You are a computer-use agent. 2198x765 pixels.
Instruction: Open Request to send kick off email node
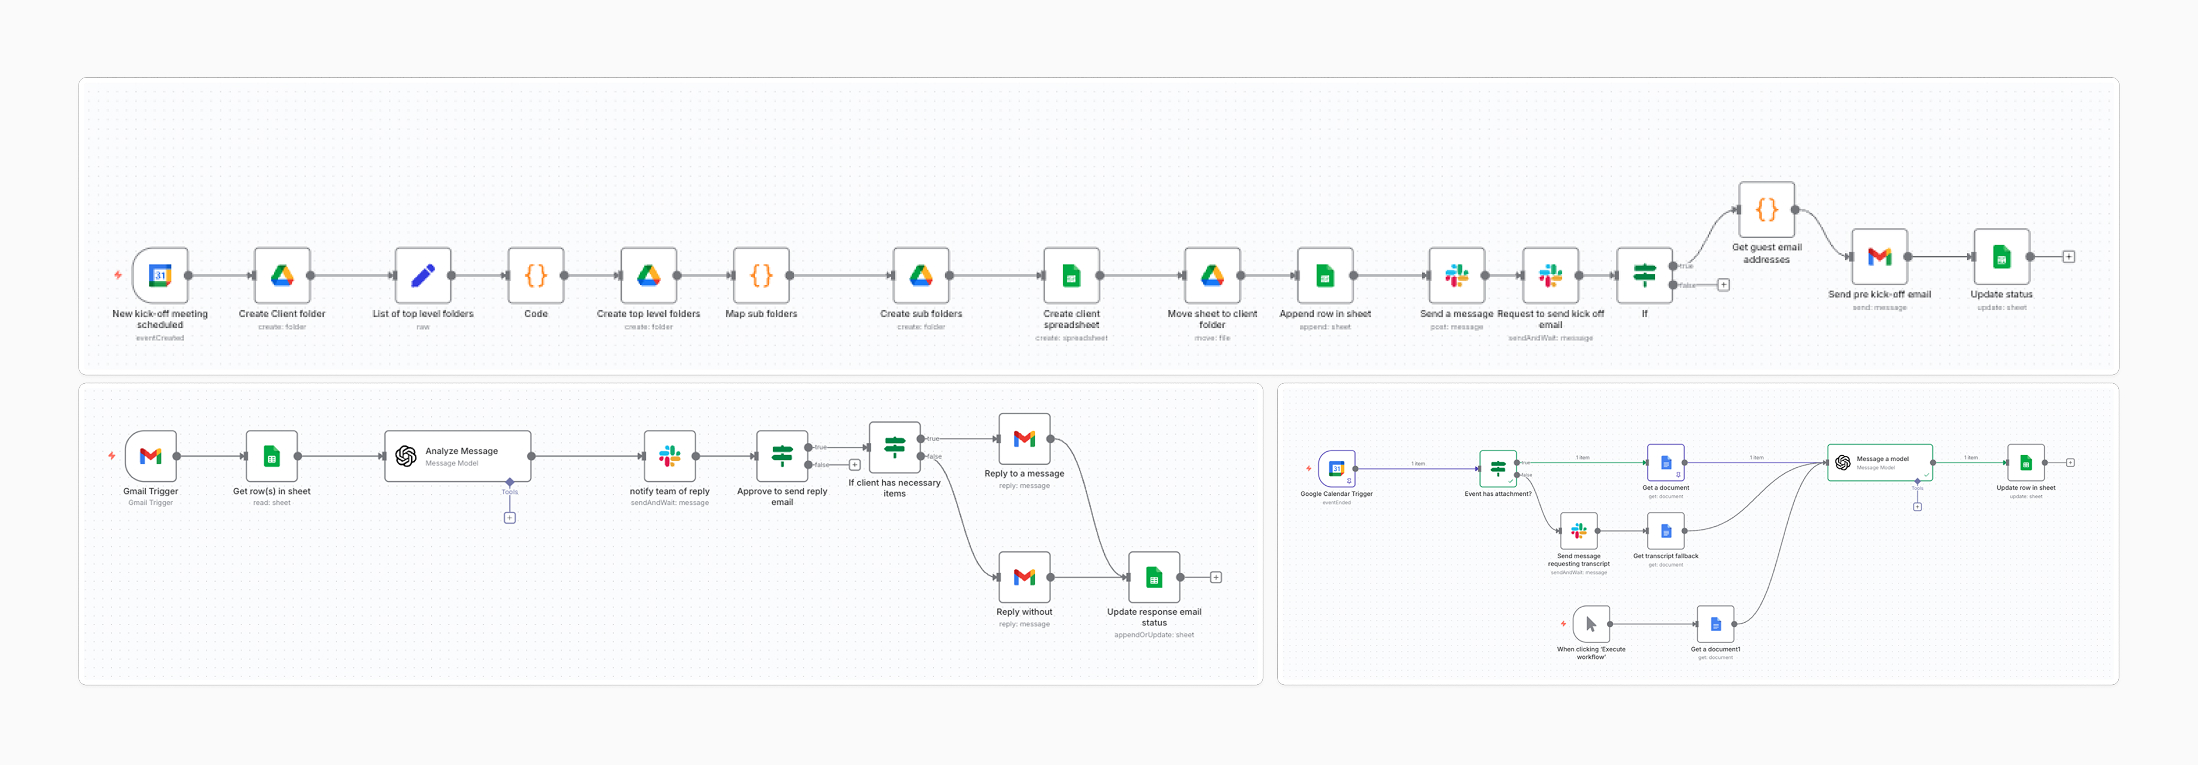click(x=1551, y=276)
